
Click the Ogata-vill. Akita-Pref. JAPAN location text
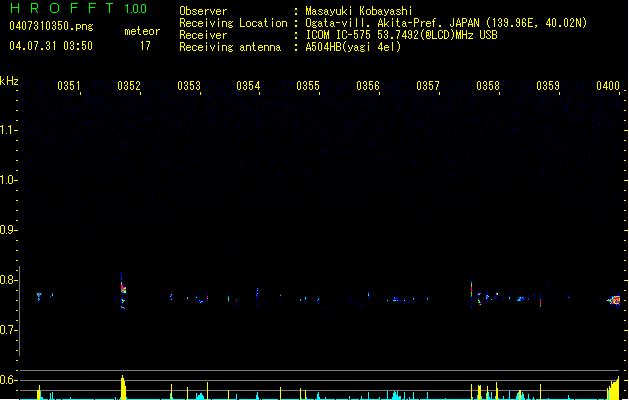pyautogui.click(x=446, y=23)
